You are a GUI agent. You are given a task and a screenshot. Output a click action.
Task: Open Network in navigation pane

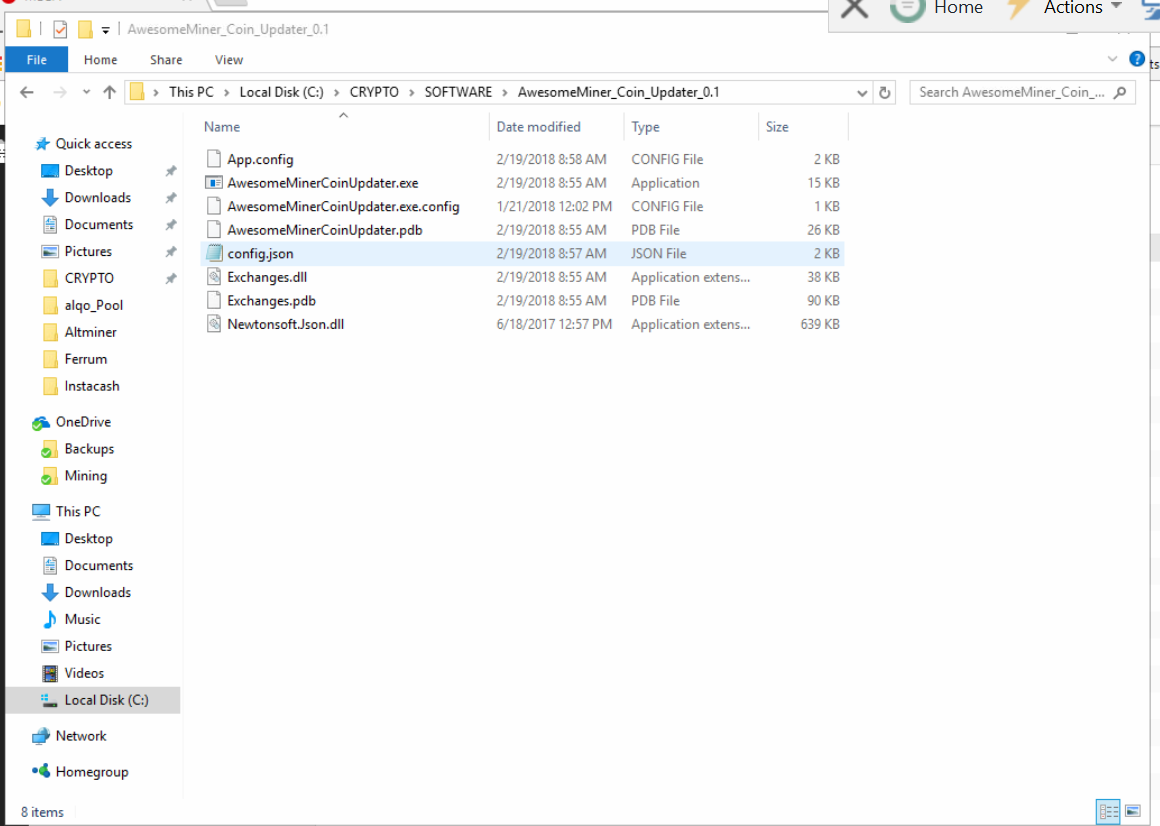point(81,737)
